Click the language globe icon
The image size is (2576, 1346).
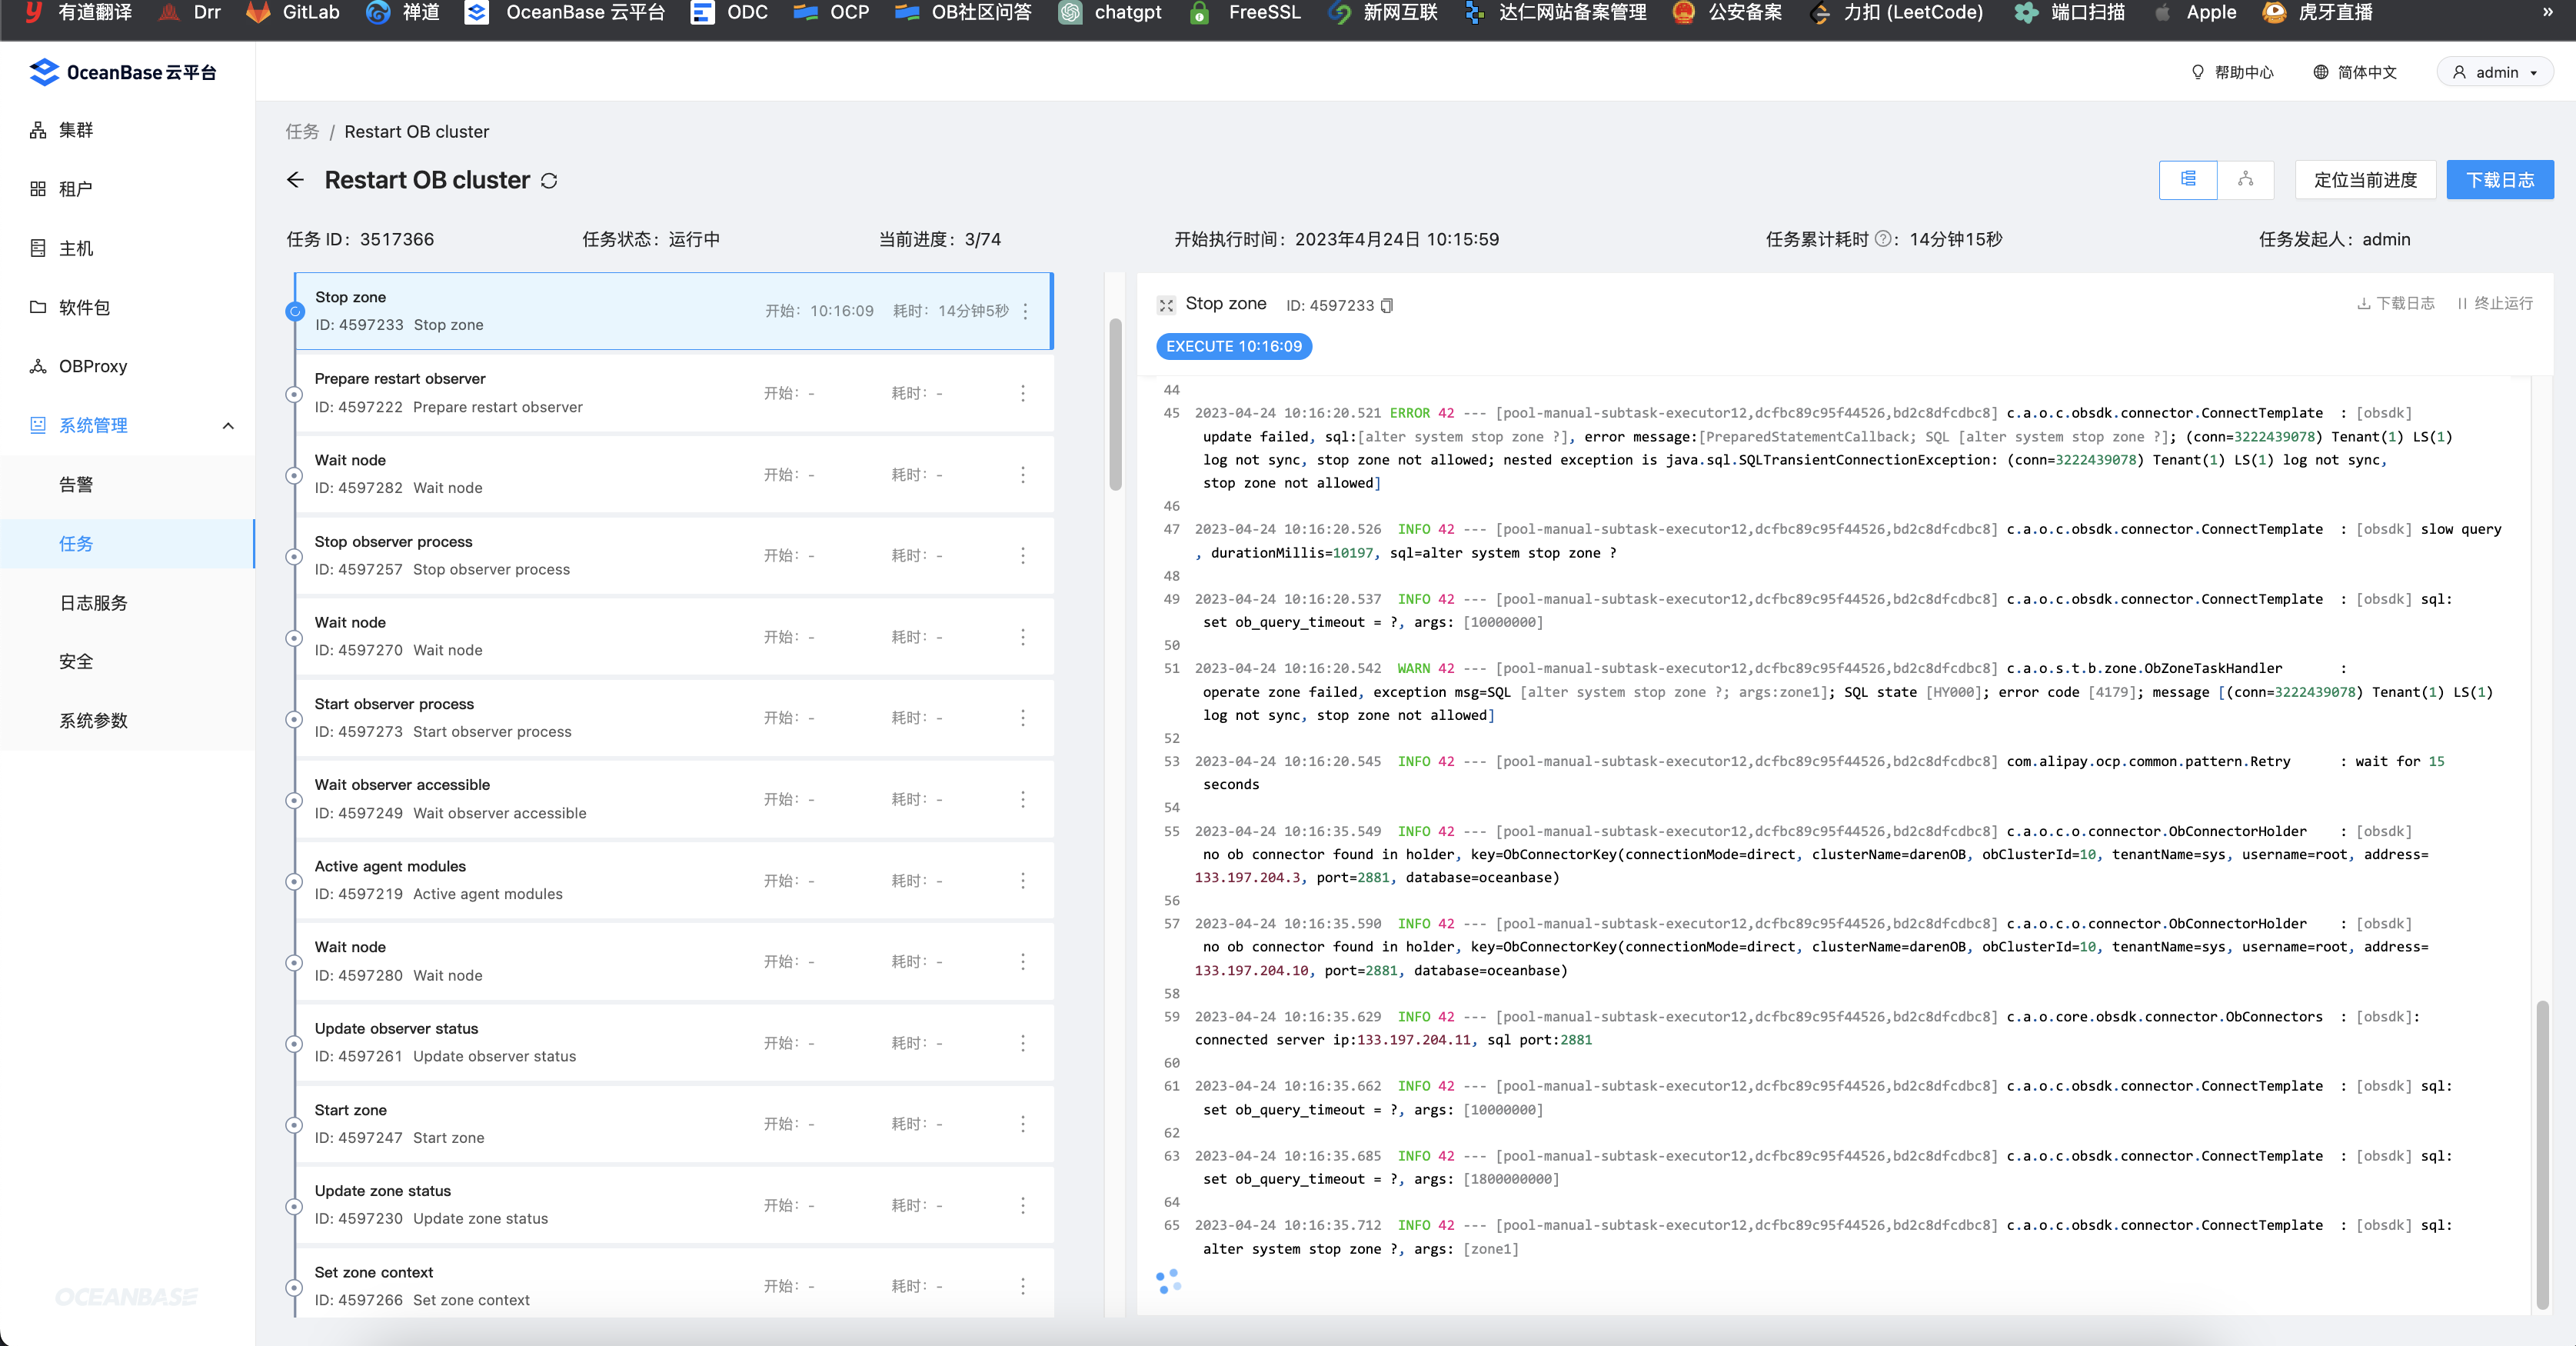pyautogui.click(x=2321, y=72)
